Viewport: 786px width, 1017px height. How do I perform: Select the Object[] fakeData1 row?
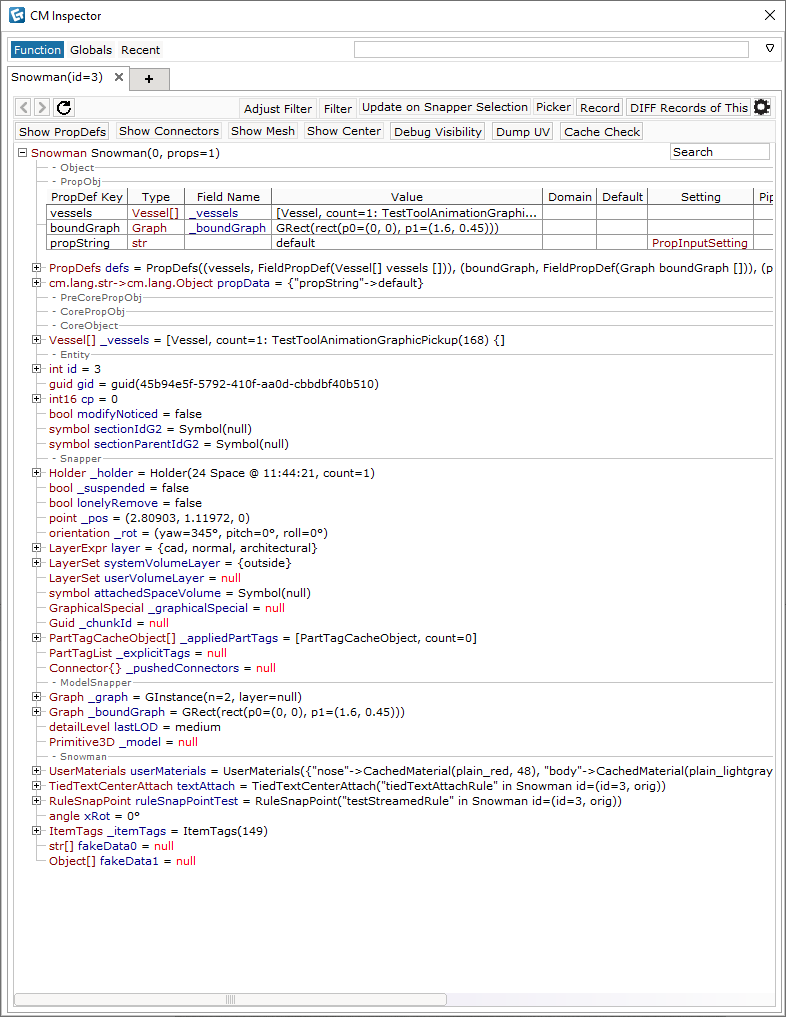tap(122, 861)
